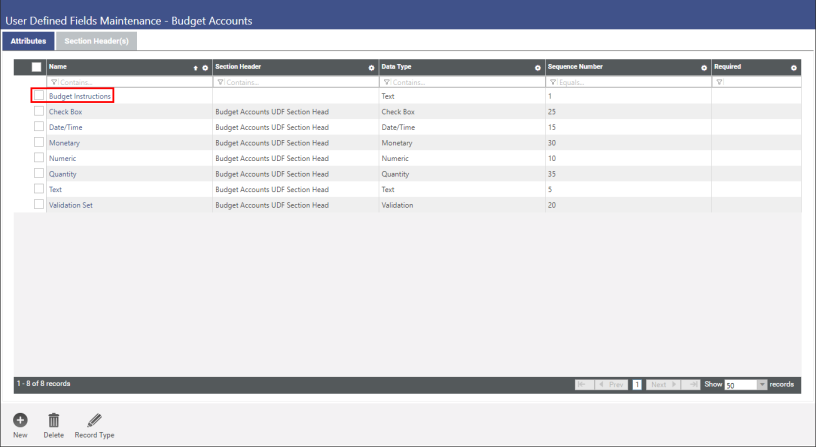Viewport: 816px width, 447px height.
Task: Open the Validation Set attribute link
Action: pos(71,205)
